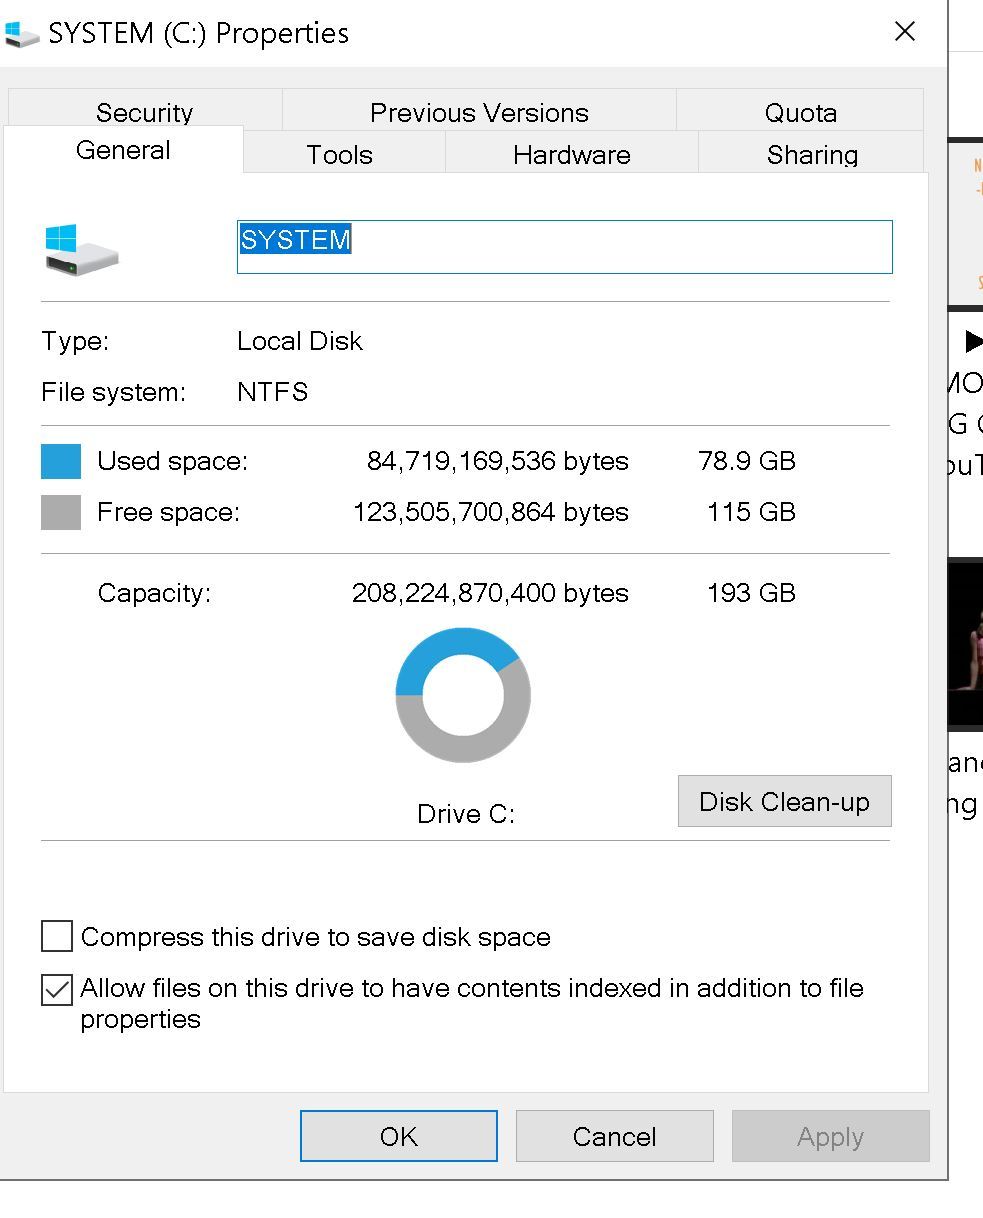Click Cancel to dismiss the dialog

pos(614,1136)
